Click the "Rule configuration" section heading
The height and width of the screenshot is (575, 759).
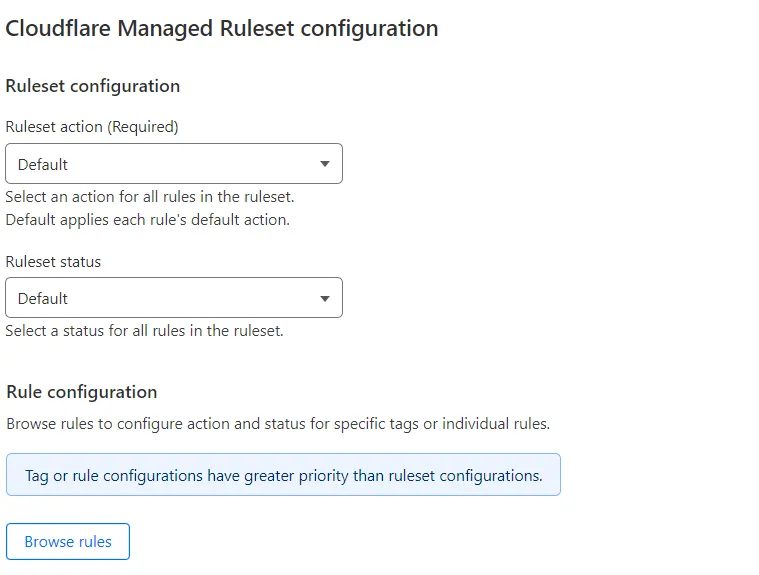[x=81, y=392]
